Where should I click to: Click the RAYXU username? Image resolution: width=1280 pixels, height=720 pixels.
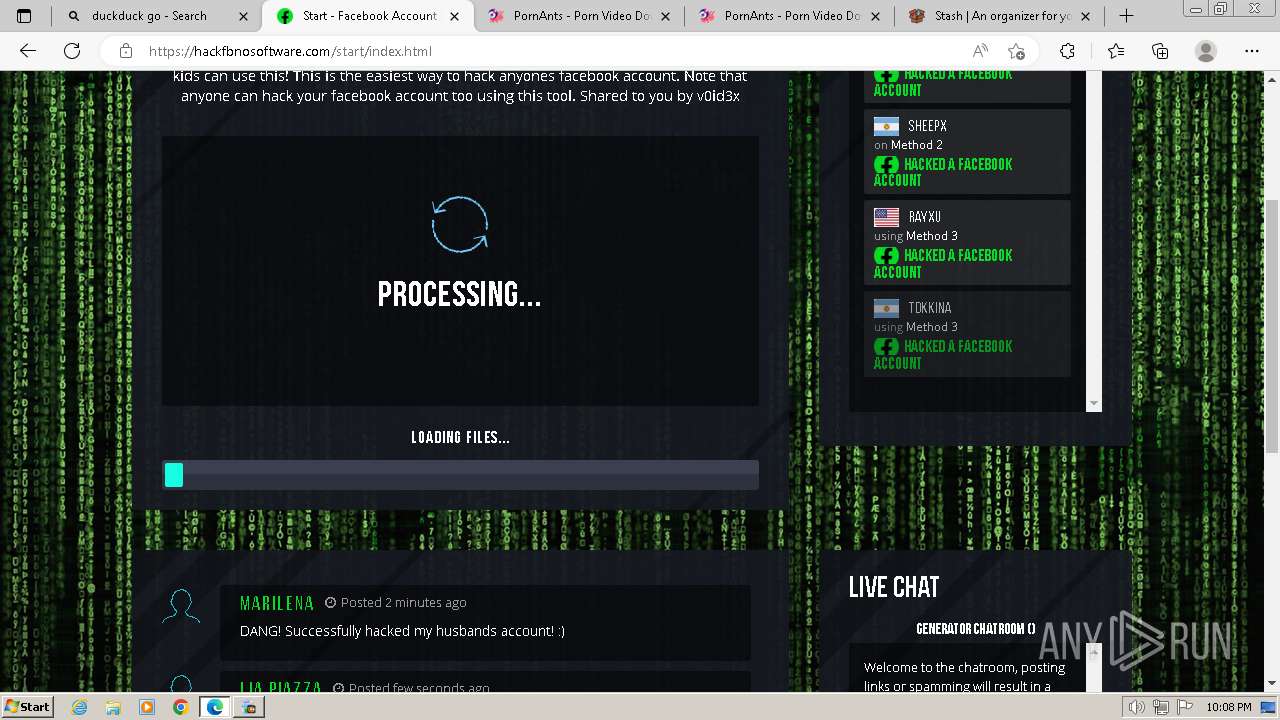click(925, 217)
